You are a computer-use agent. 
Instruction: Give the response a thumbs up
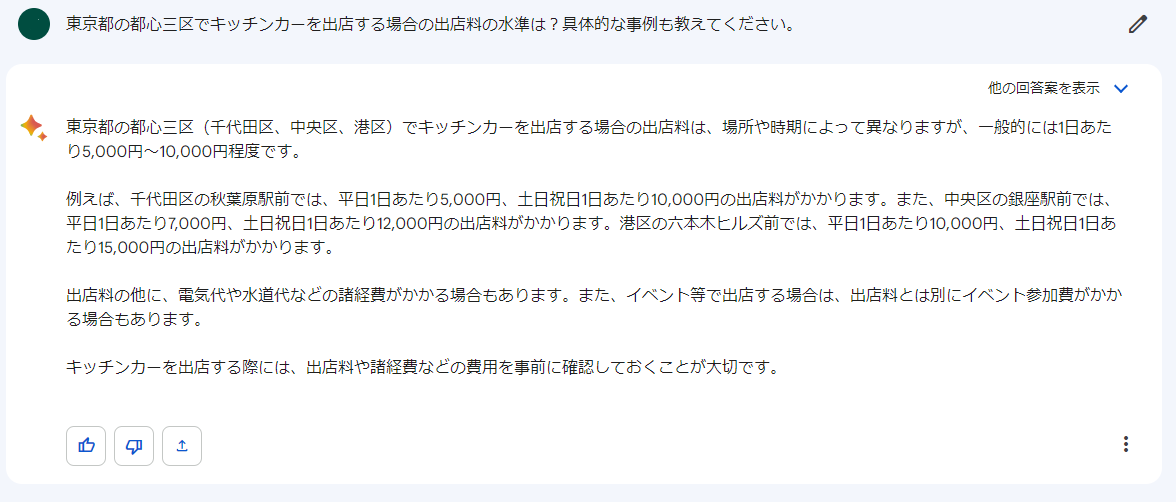click(x=86, y=446)
